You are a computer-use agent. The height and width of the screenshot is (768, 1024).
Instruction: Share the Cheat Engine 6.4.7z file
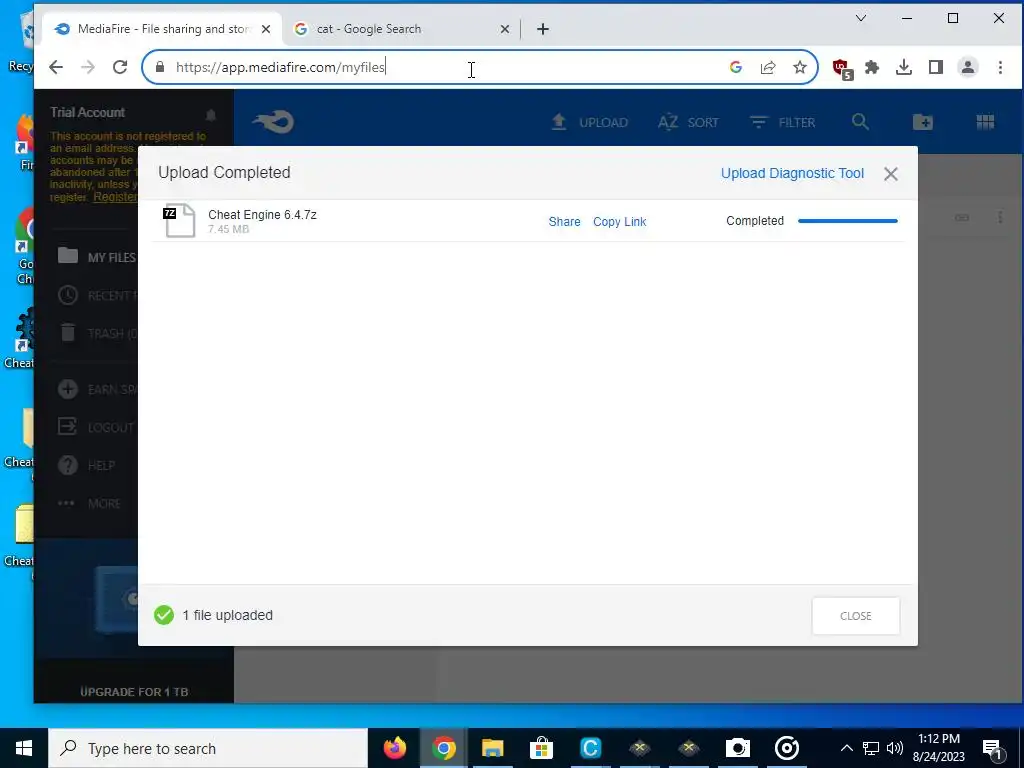(564, 221)
